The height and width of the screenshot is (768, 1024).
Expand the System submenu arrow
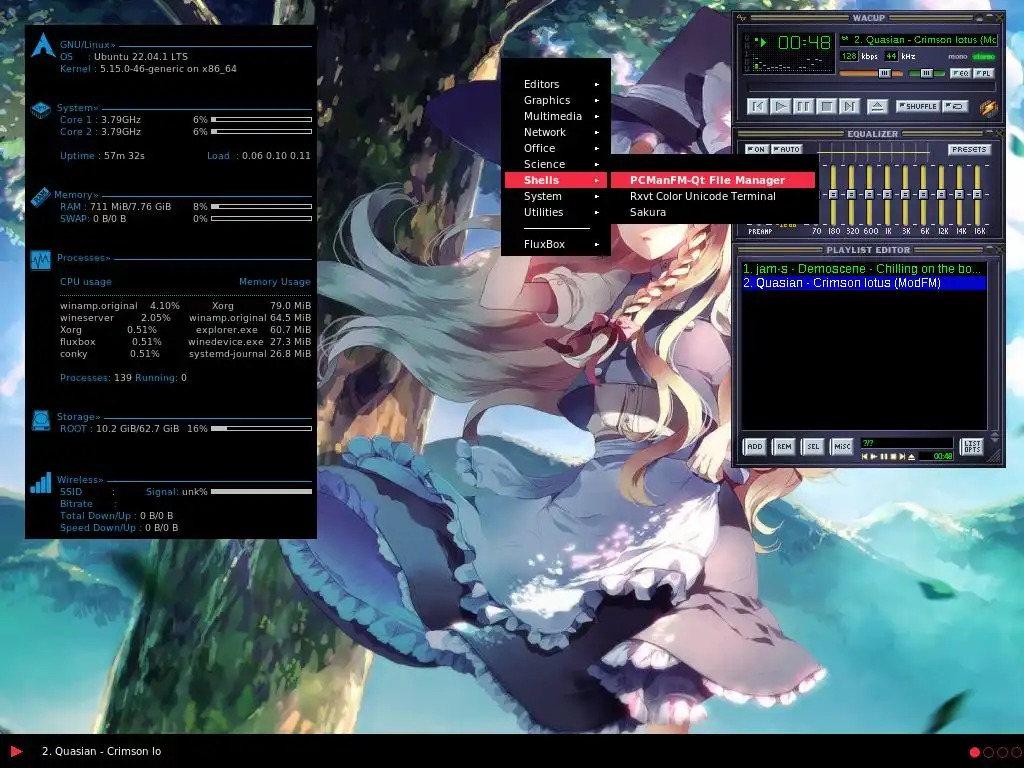click(x=597, y=197)
